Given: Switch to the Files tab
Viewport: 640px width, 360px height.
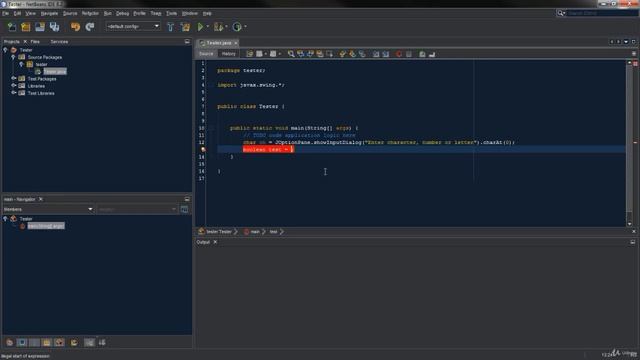Looking at the screenshot, I should click(35, 42).
